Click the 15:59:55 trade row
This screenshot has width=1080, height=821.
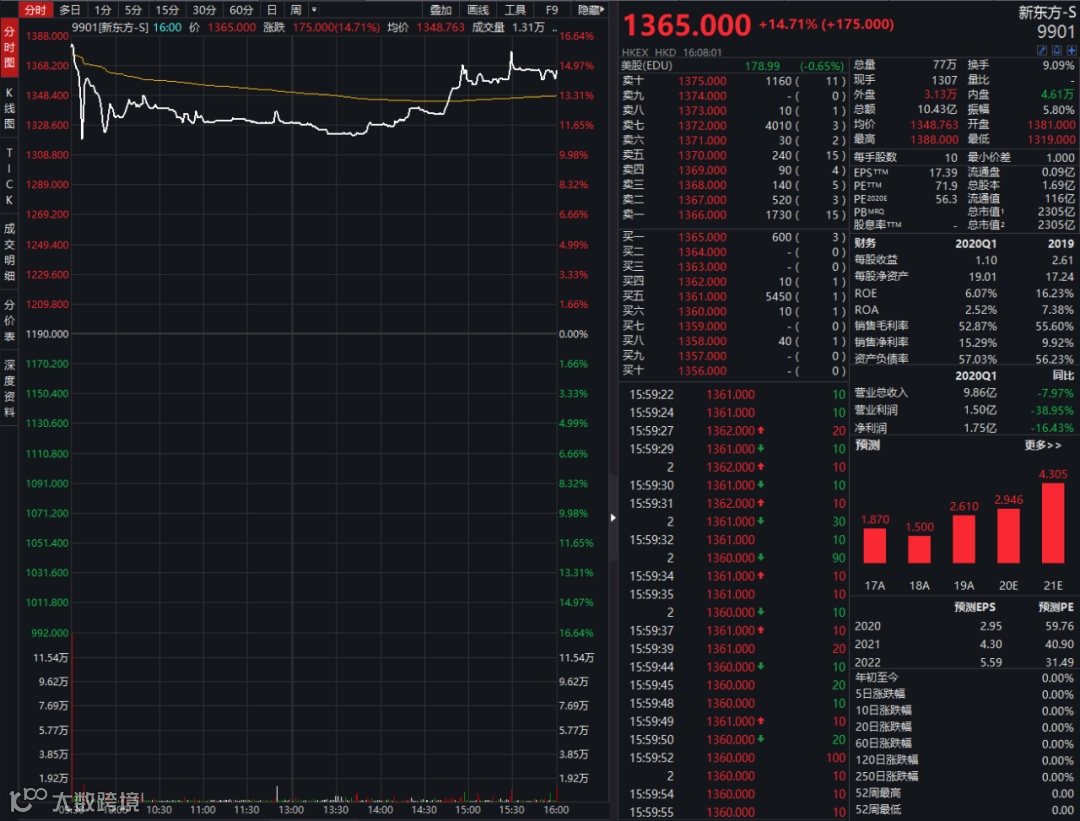coord(736,812)
